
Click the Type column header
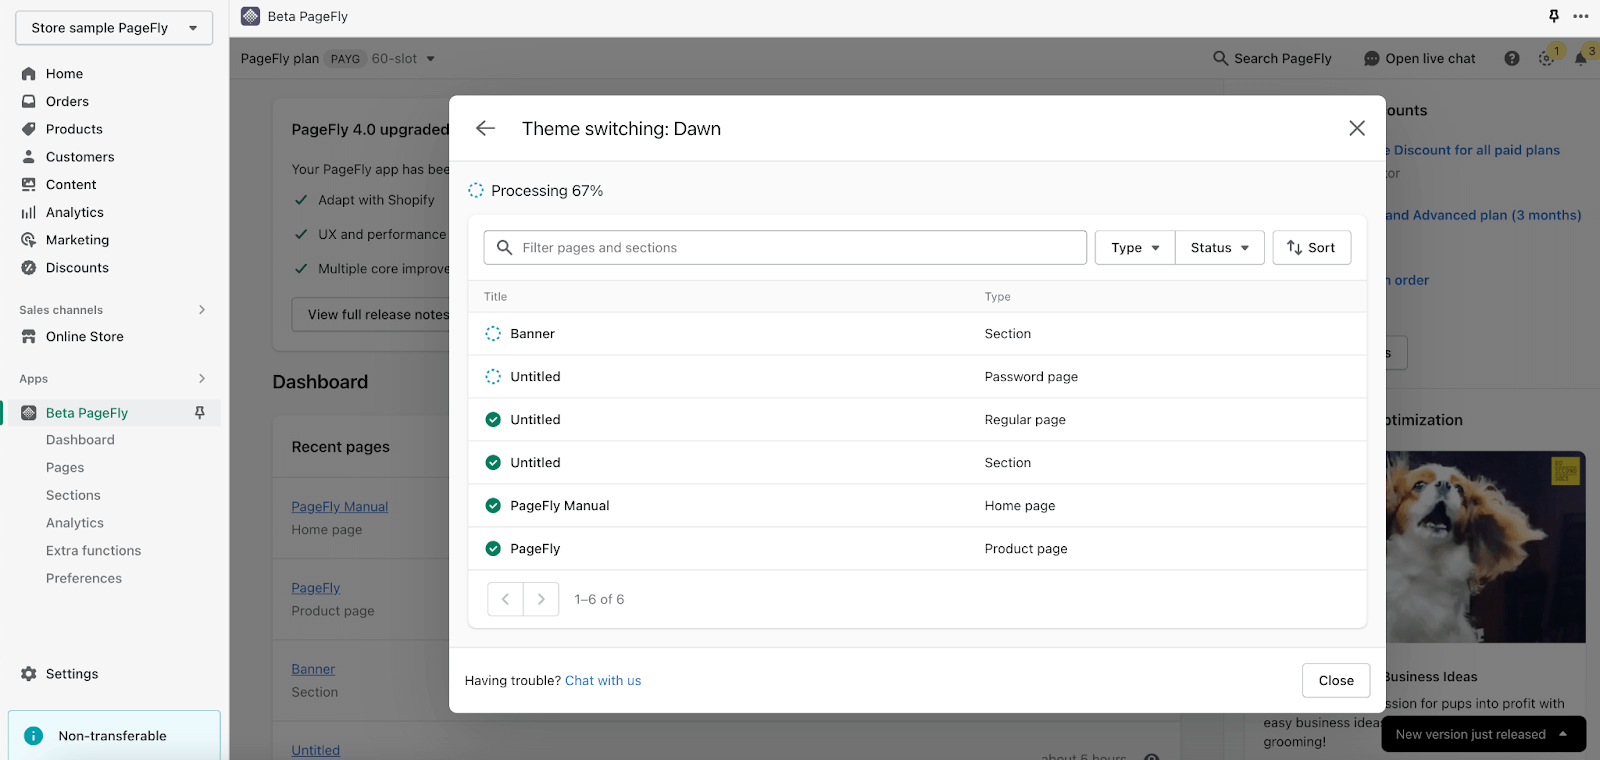pos(998,297)
